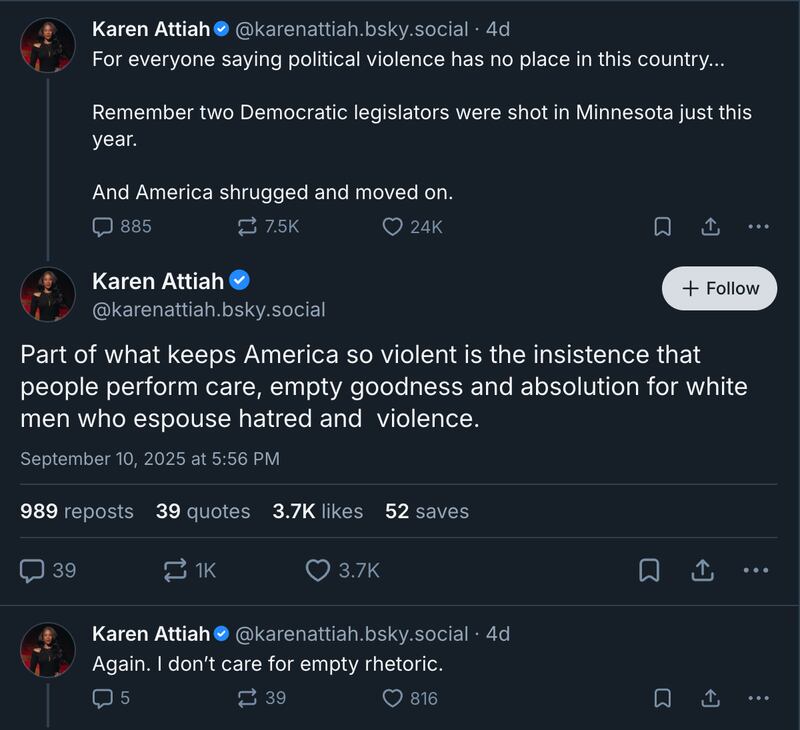The width and height of the screenshot is (800, 730).
Task: Click the reply icon showing 39 replies
Action: pos(33,571)
